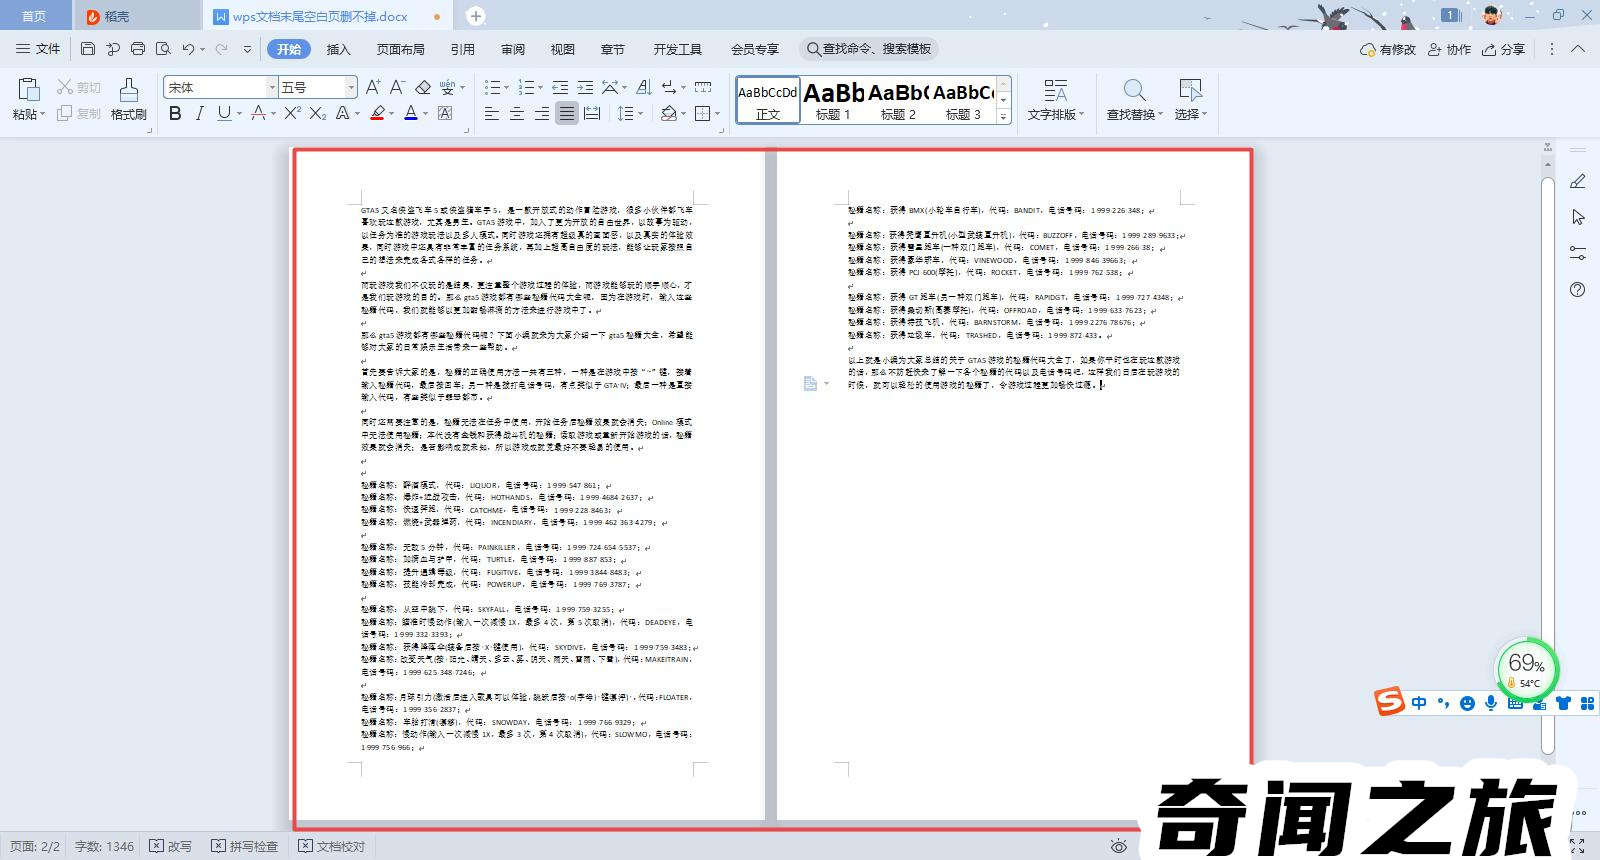Expand the styles gallery with the bottom arrow

tap(1004, 116)
